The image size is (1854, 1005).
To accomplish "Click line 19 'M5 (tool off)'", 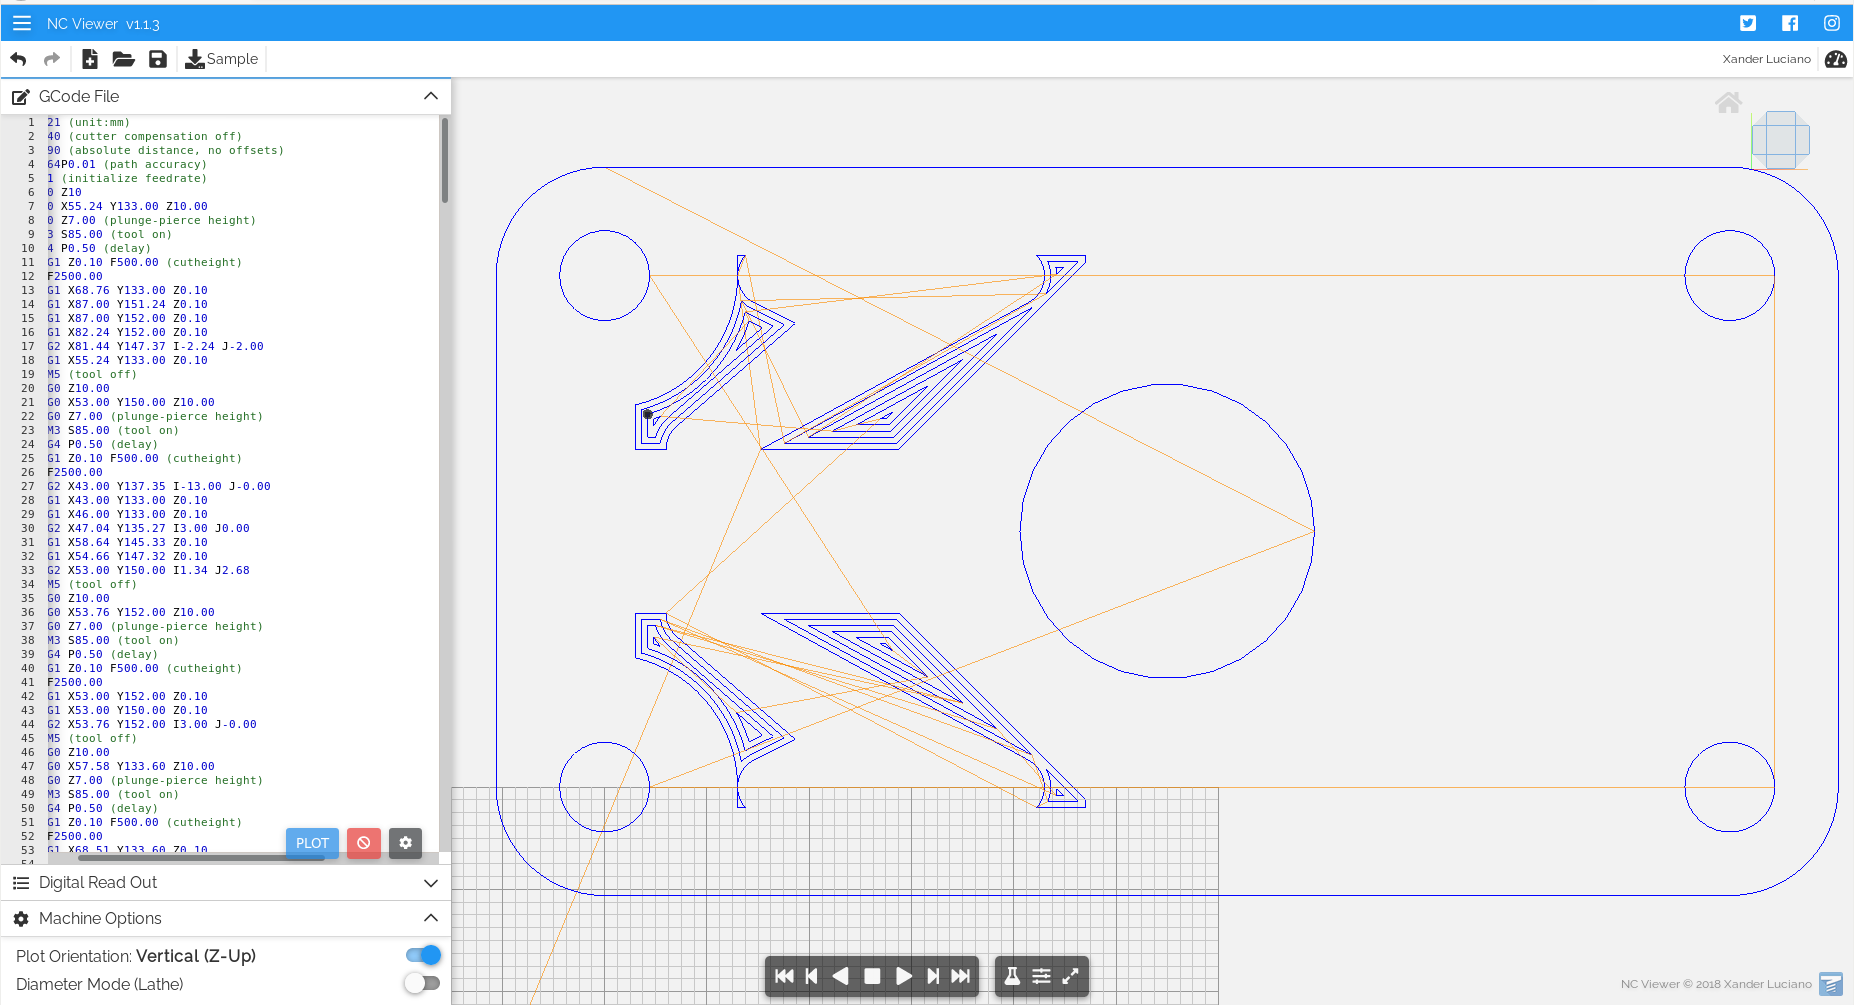I will point(92,374).
